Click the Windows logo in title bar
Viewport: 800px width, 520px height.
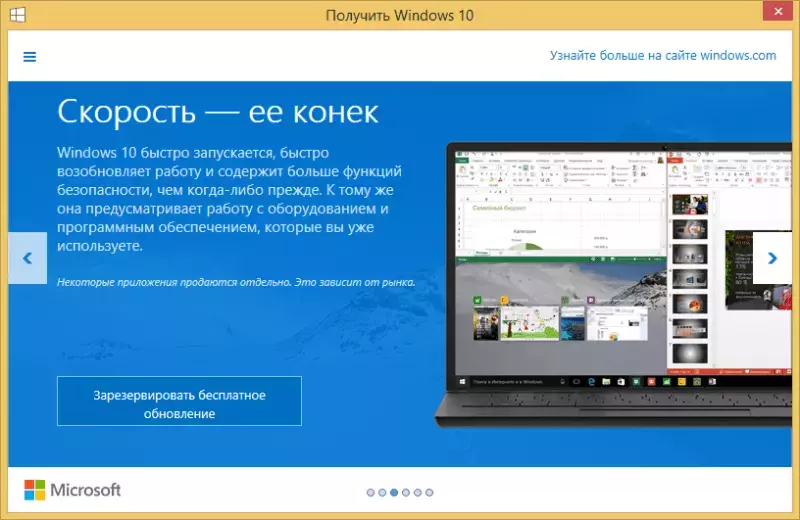pos(17,15)
